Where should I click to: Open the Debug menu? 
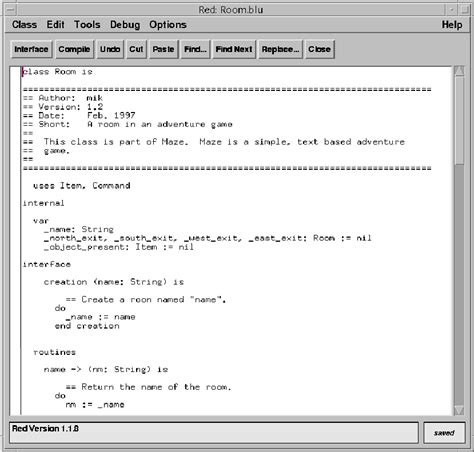pos(125,25)
